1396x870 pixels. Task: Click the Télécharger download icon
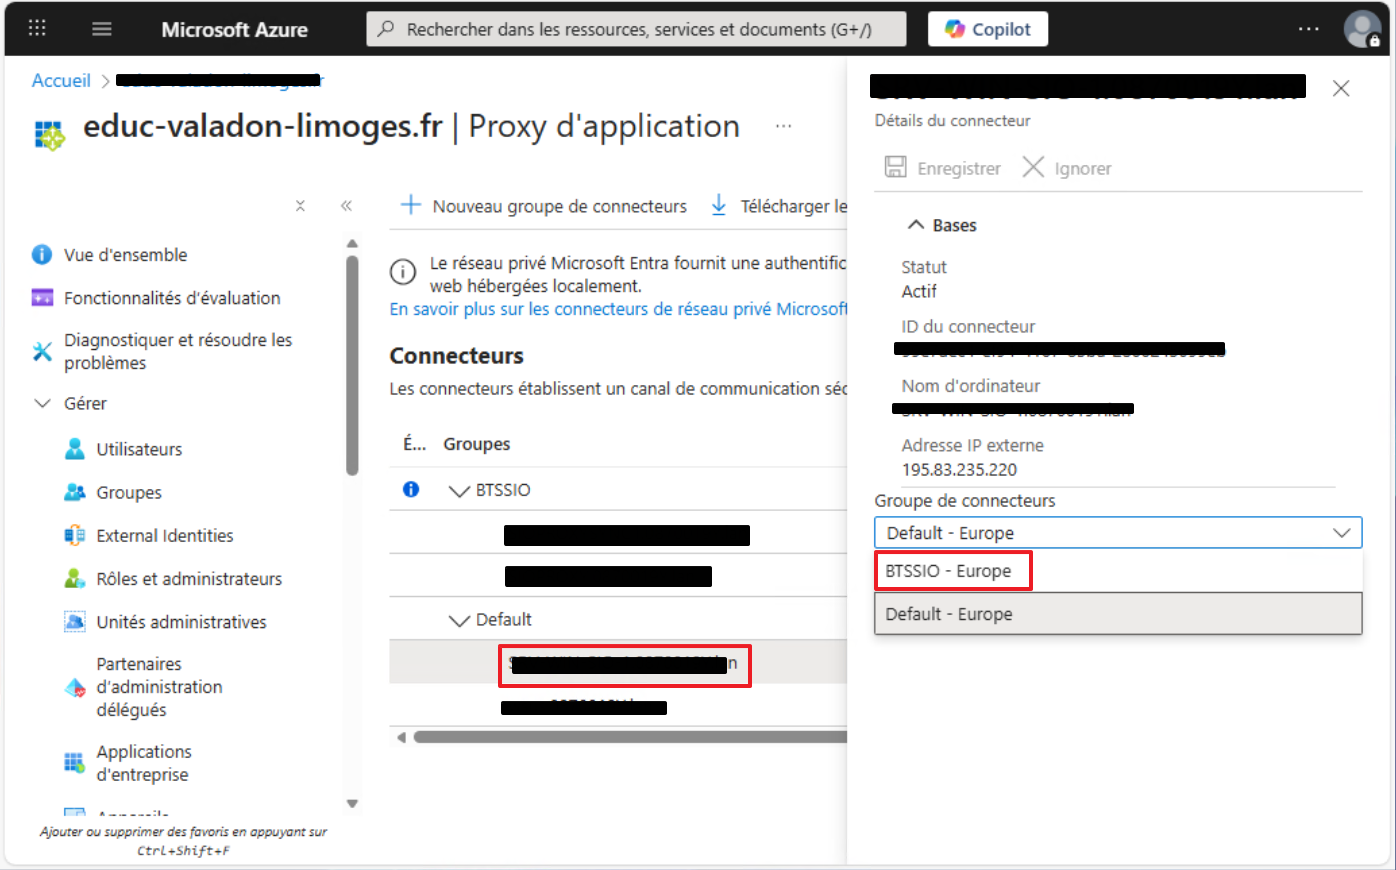coord(719,206)
